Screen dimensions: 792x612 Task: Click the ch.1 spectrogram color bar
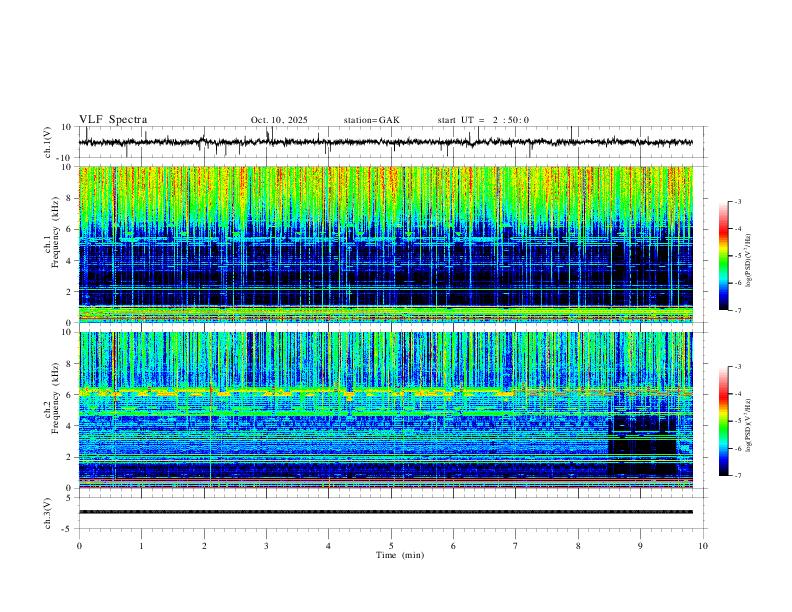click(724, 256)
